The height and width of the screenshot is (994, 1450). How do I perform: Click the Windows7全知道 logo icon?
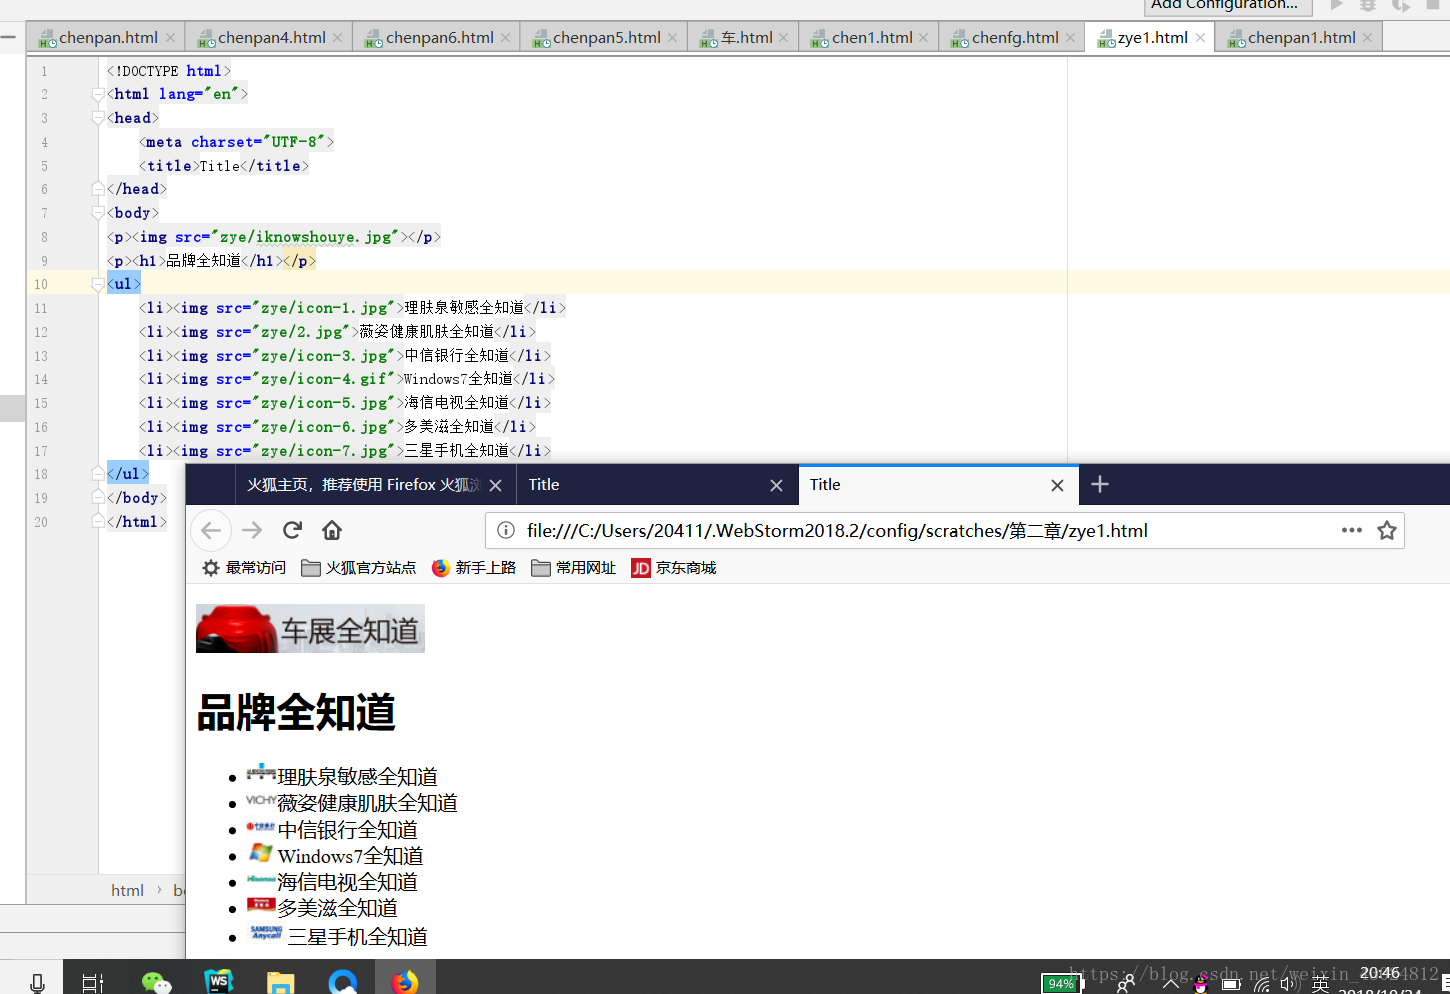point(261,853)
